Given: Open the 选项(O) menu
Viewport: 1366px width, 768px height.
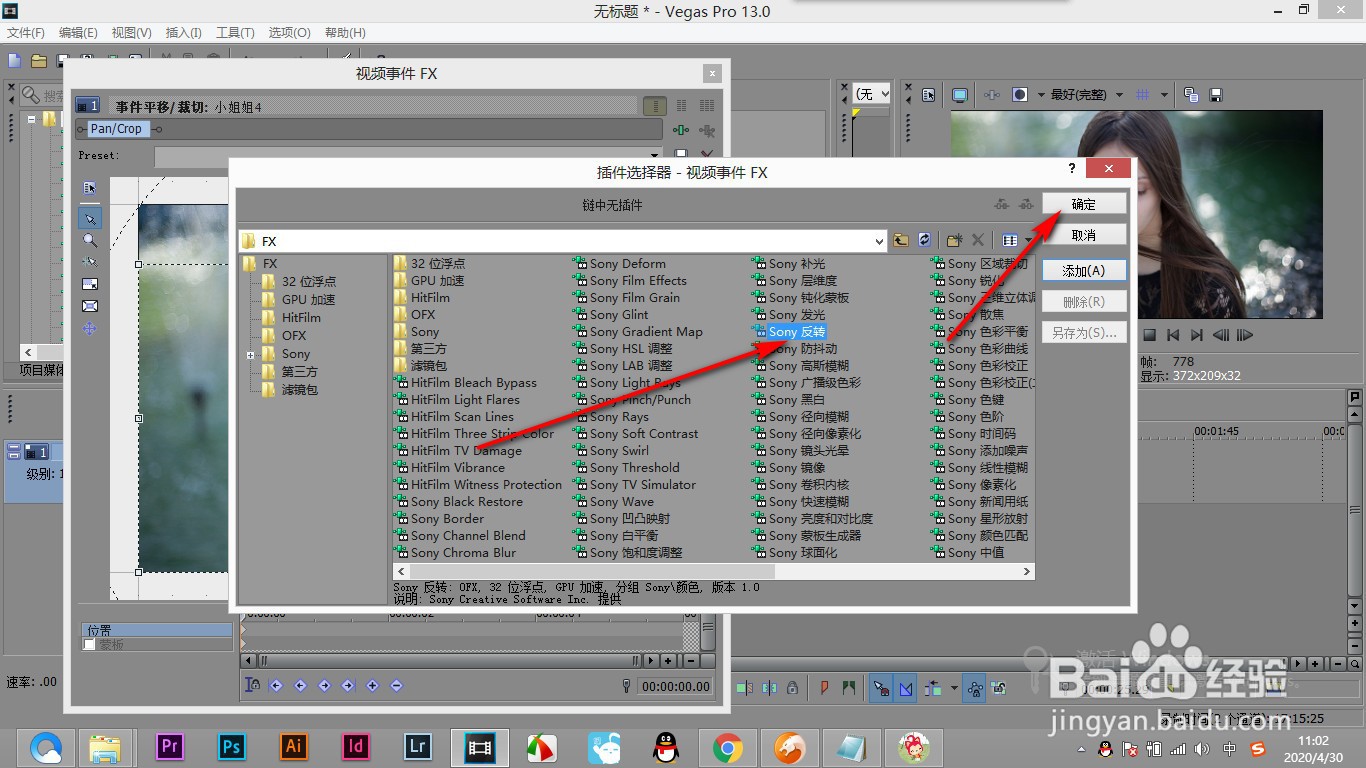Looking at the screenshot, I should (290, 33).
